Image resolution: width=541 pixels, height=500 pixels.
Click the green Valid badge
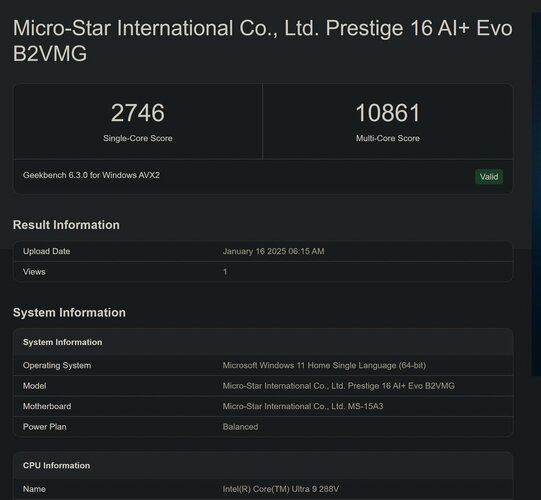pos(489,177)
